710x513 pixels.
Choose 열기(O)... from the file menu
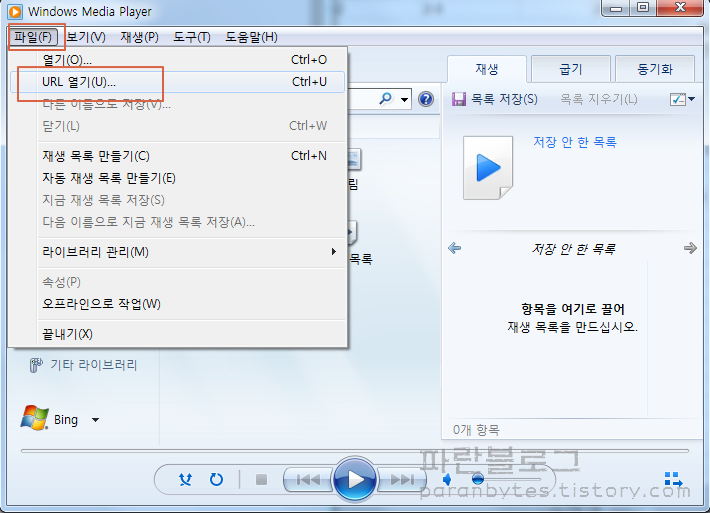point(178,60)
